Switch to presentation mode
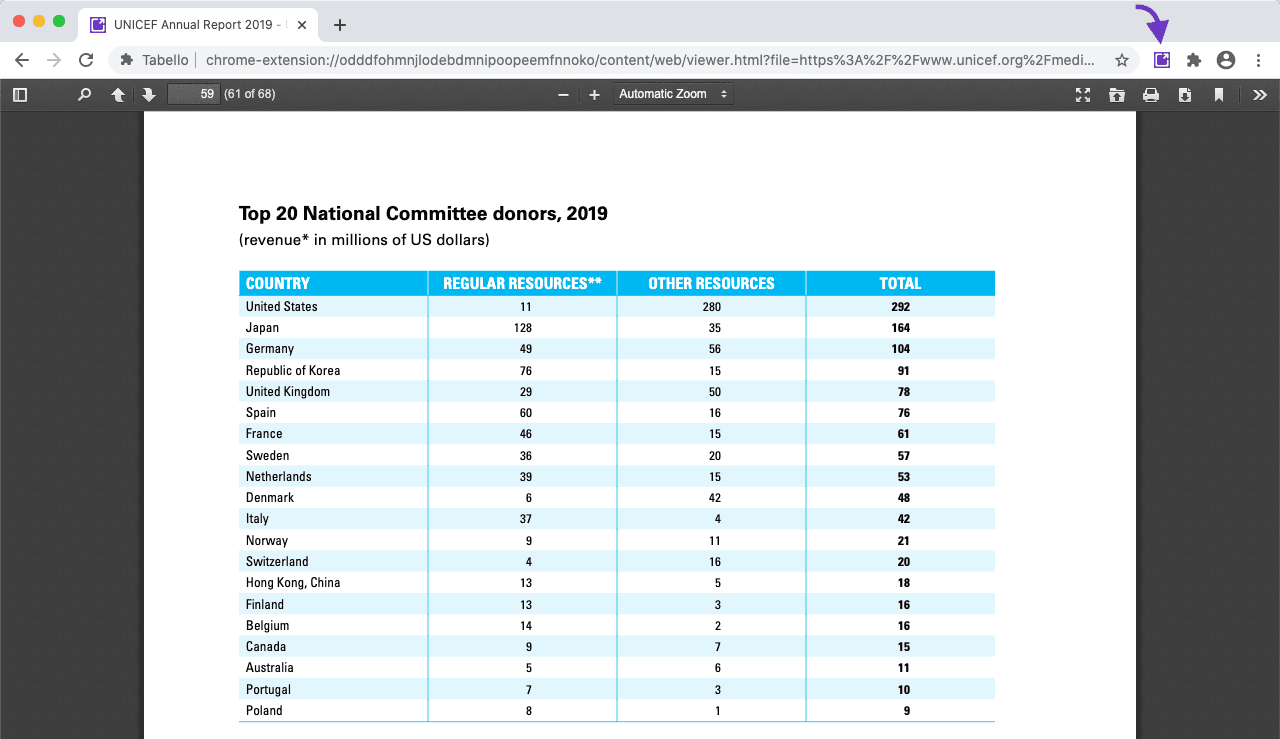Image resolution: width=1280 pixels, height=739 pixels. pos(1083,94)
